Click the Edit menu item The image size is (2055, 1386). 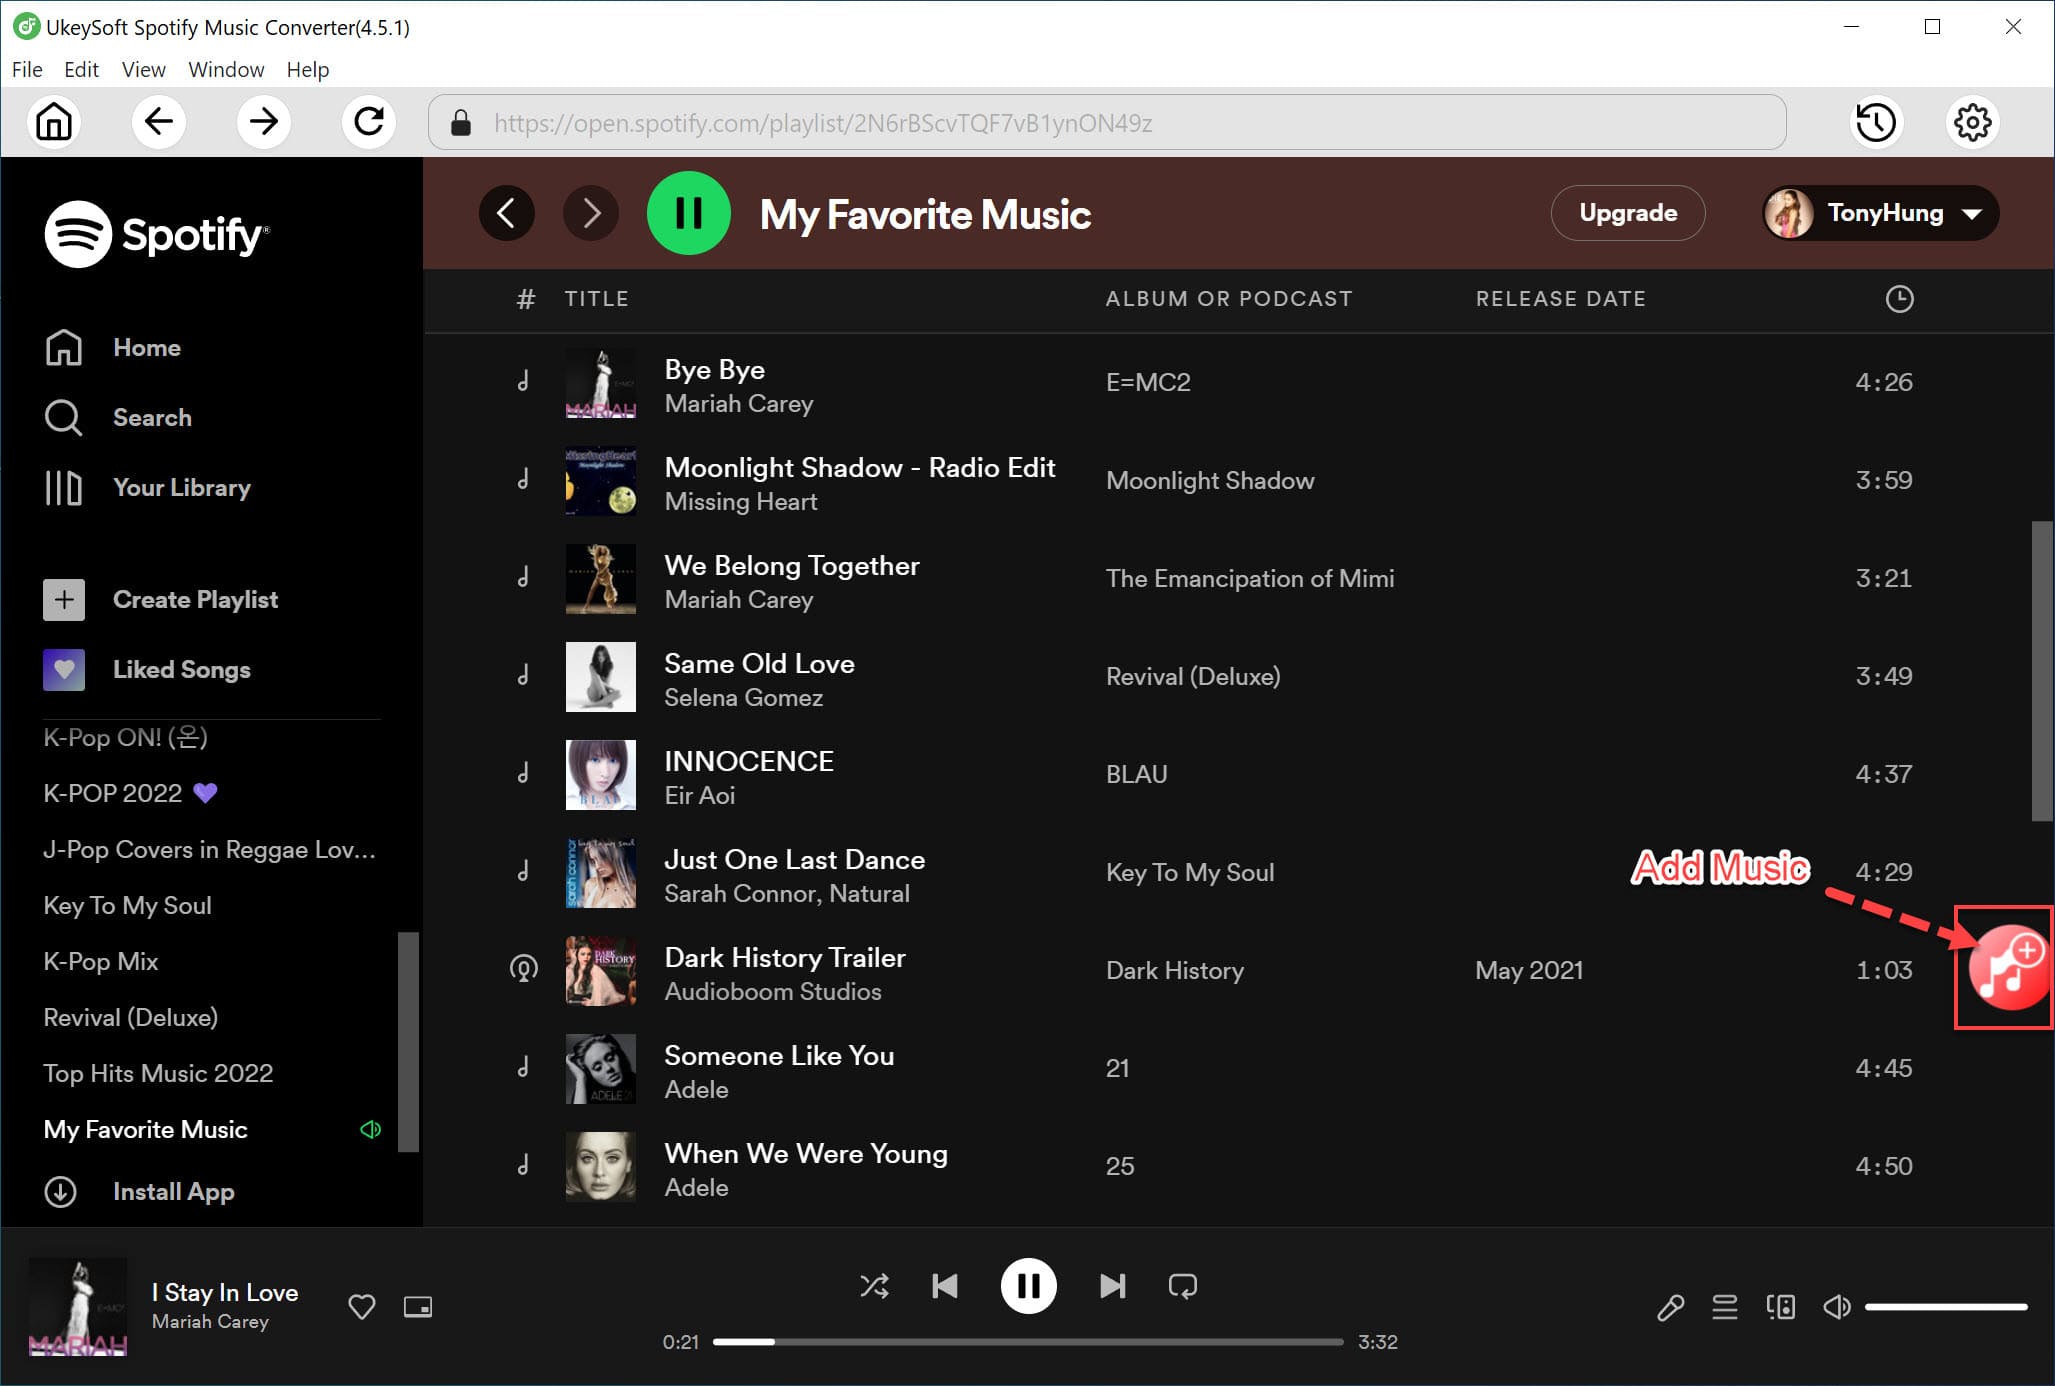(x=79, y=70)
